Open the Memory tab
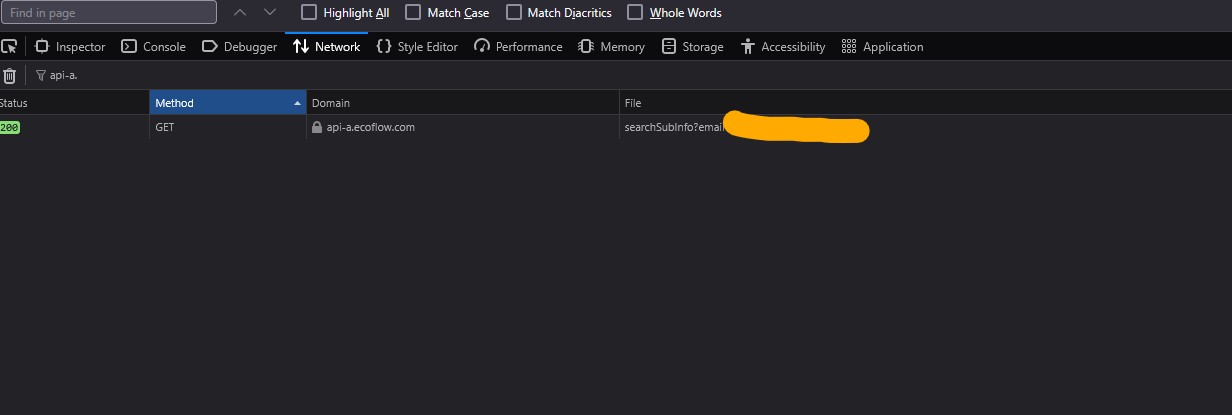Image resolution: width=1232 pixels, height=415 pixels. (x=611, y=46)
